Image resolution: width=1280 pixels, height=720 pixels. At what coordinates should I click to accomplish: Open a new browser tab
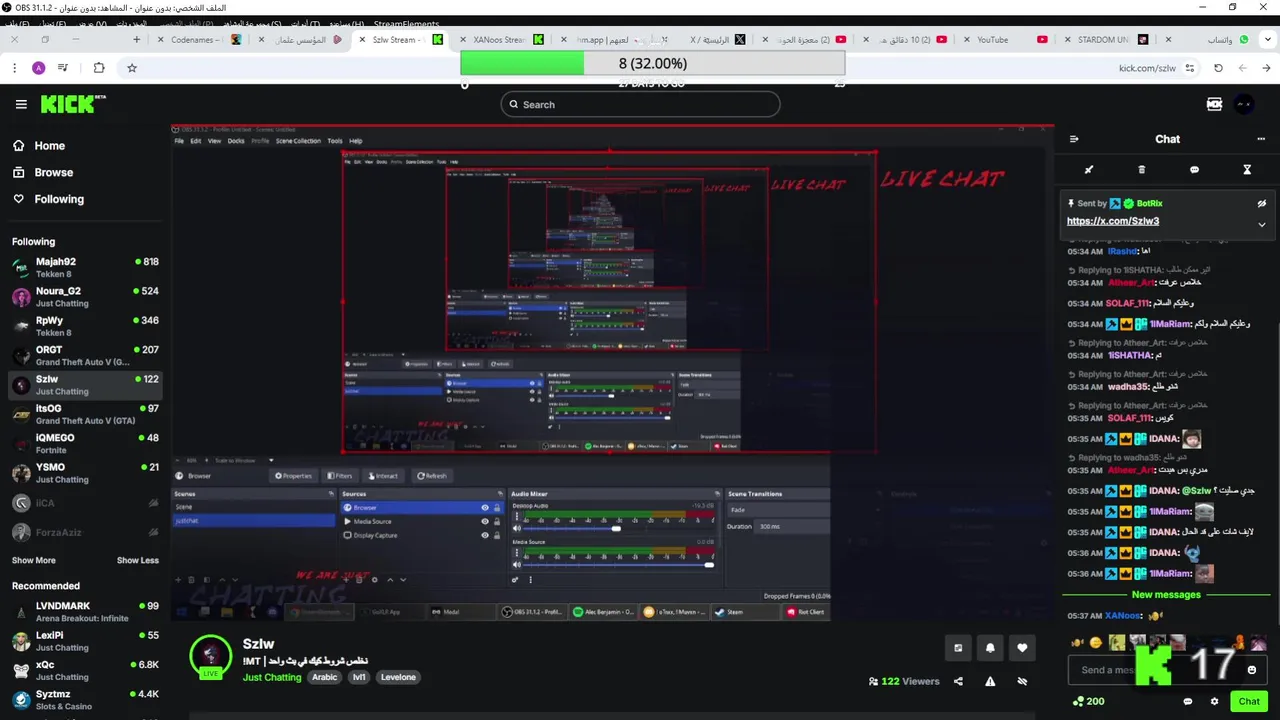(x=137, y=40)
